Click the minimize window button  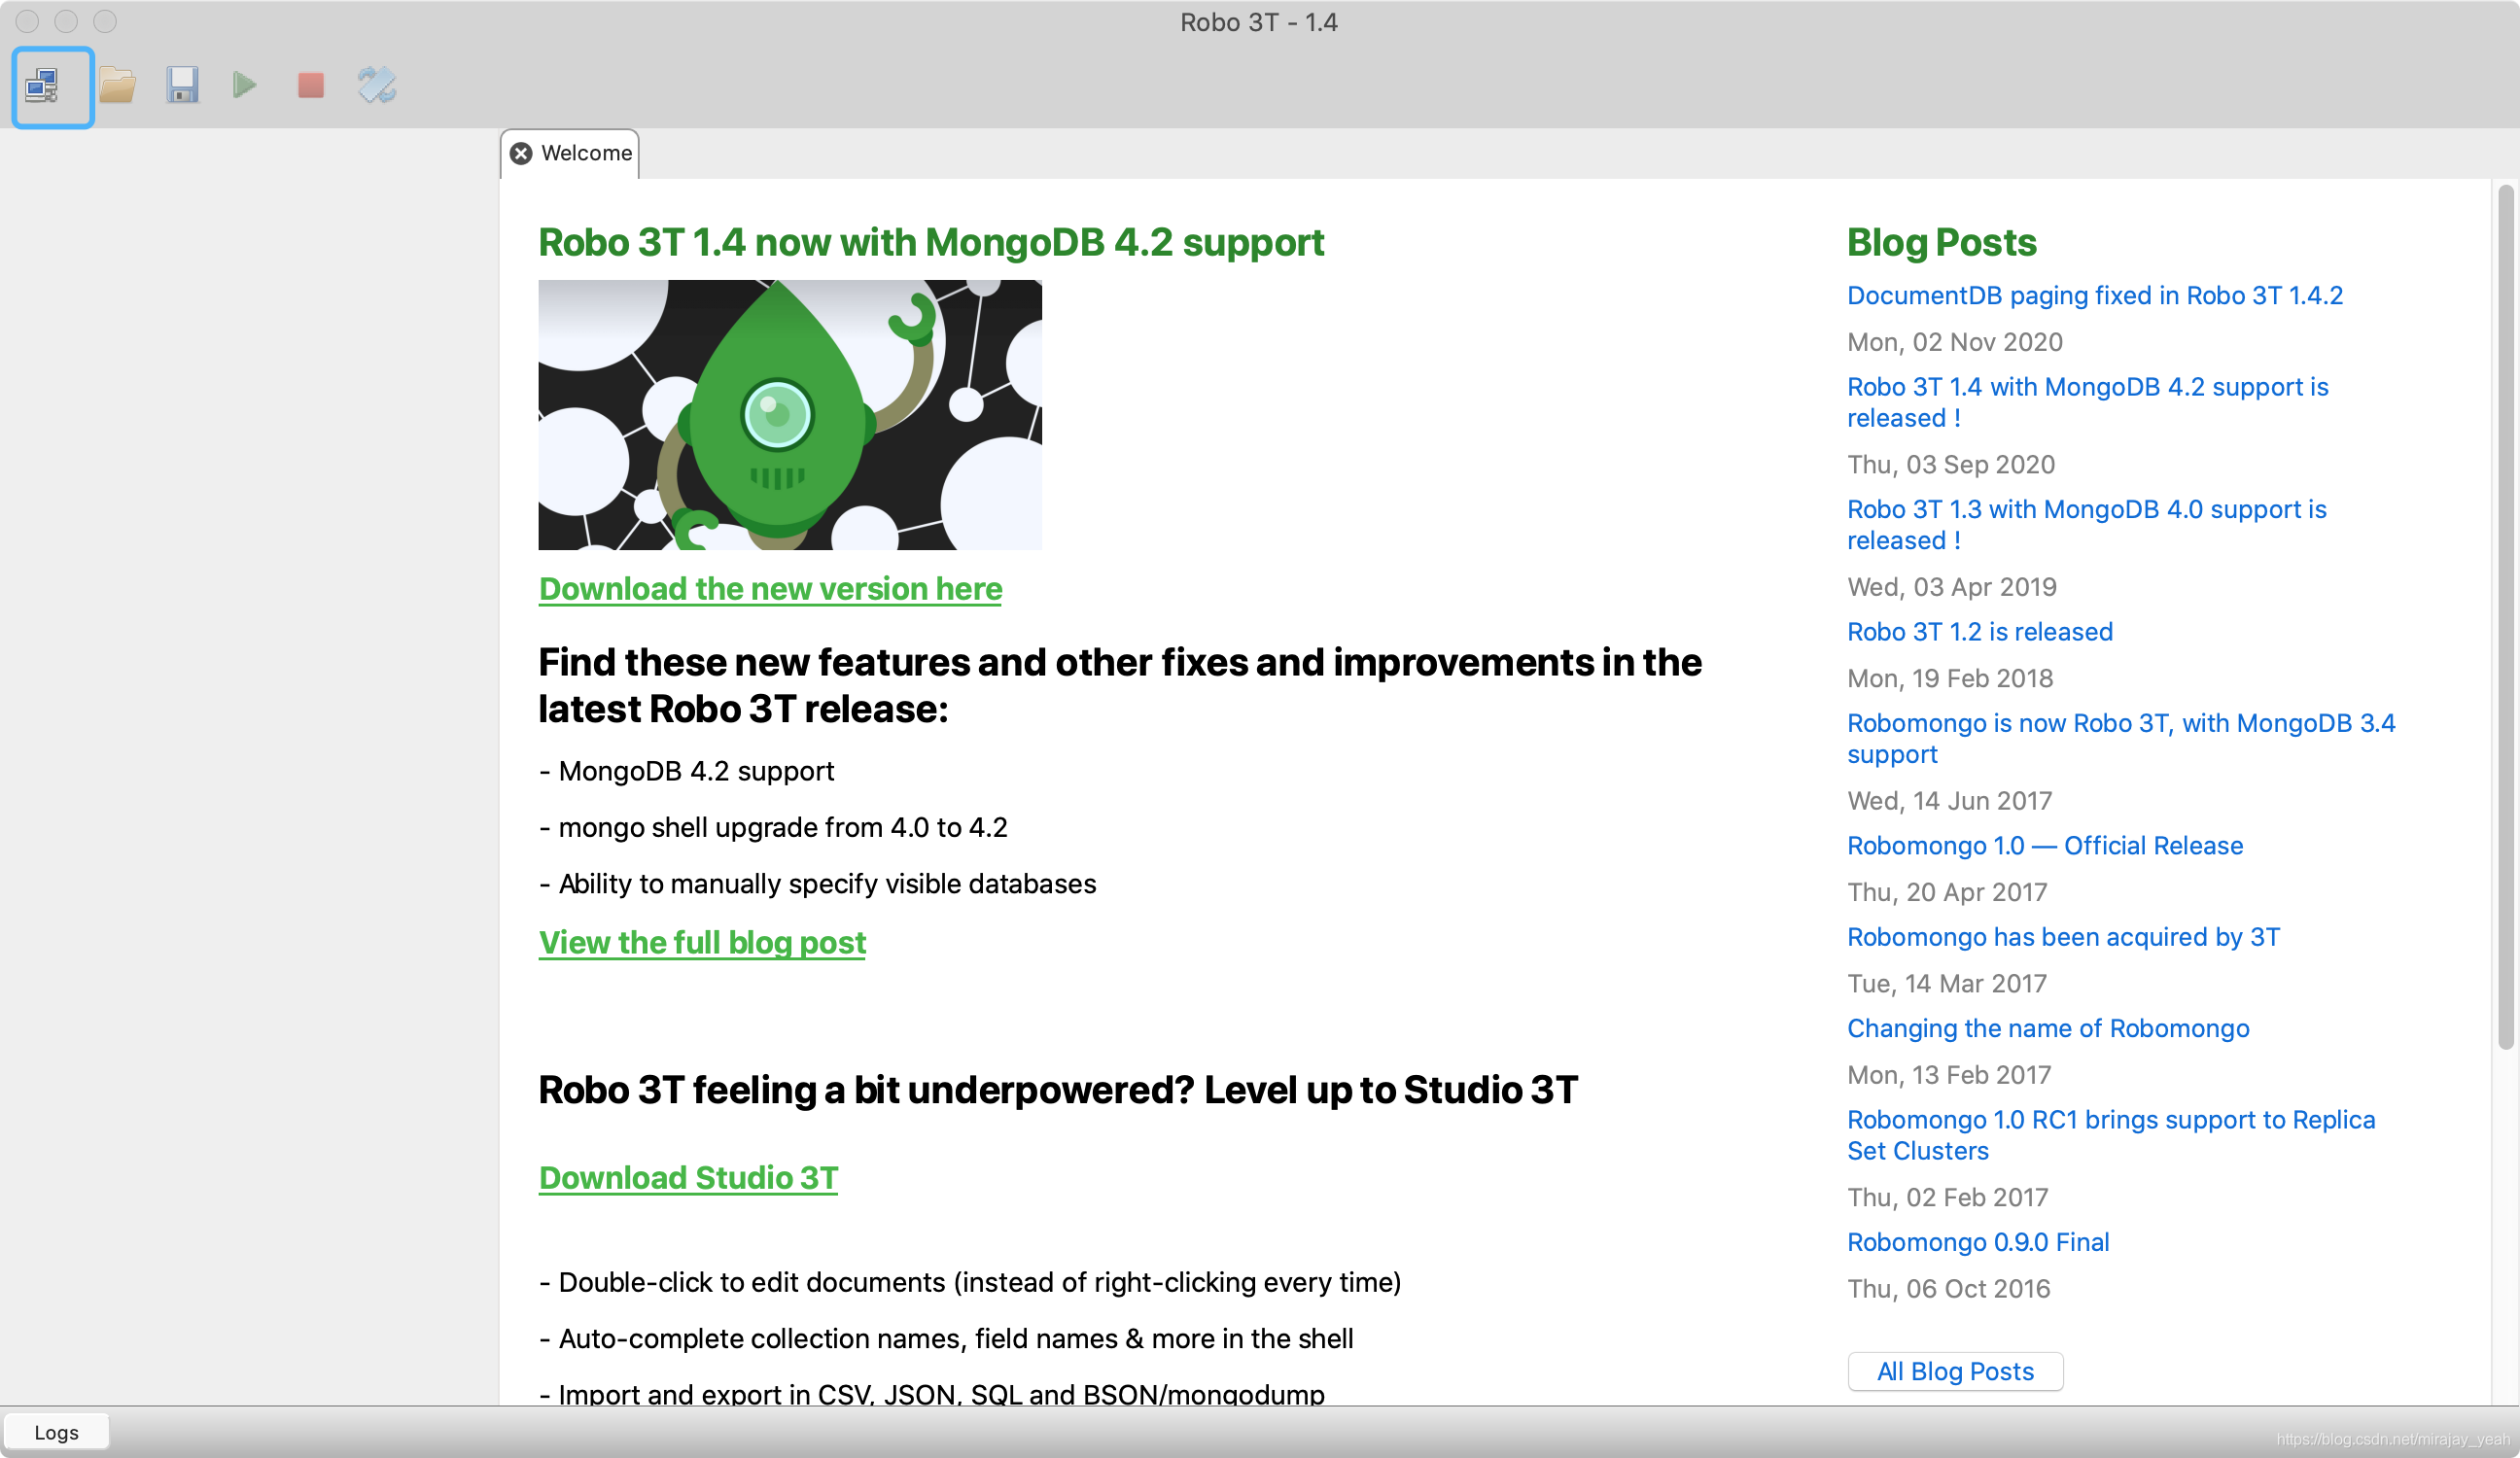[66, 21]
